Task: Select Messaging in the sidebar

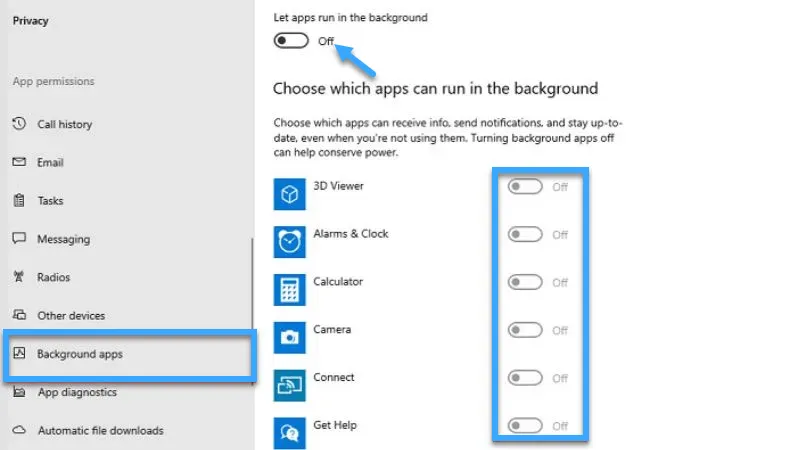Action: pos(63,239)
